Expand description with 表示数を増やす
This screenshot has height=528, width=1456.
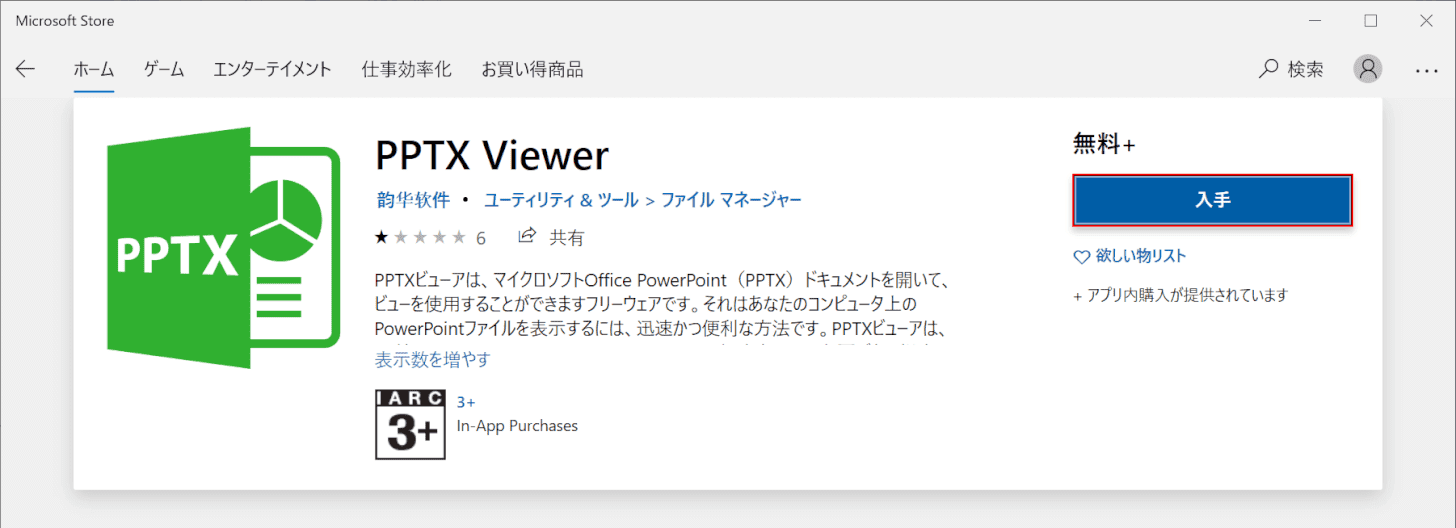433,359
